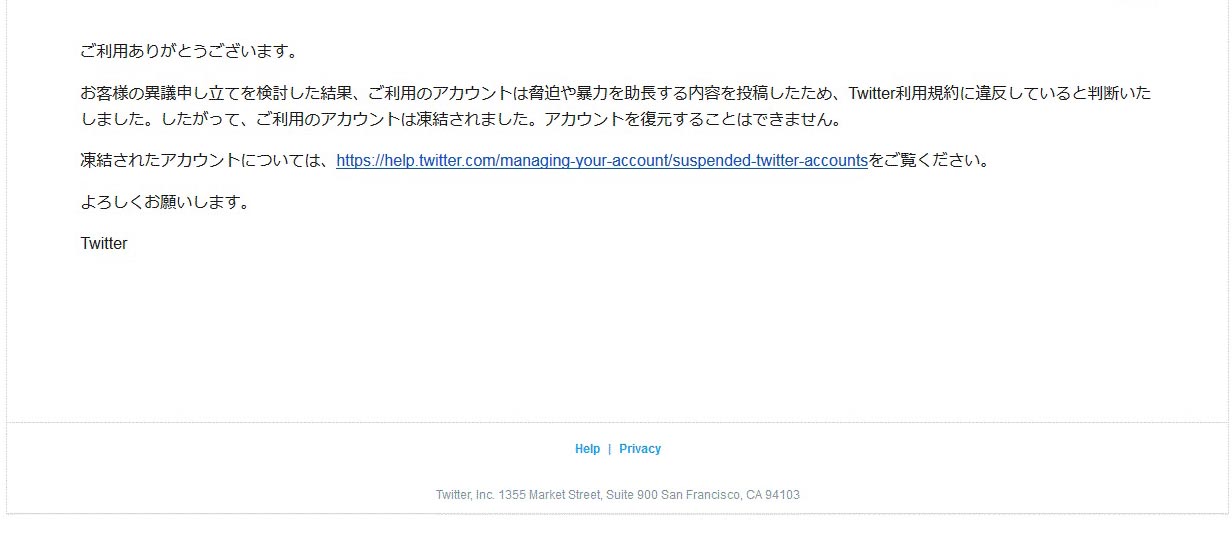This screenshot has height=534, width=1232.
Task: Click the sentence ご利用のアカウントは凍結されました。
Action: [x=400, y=119]
